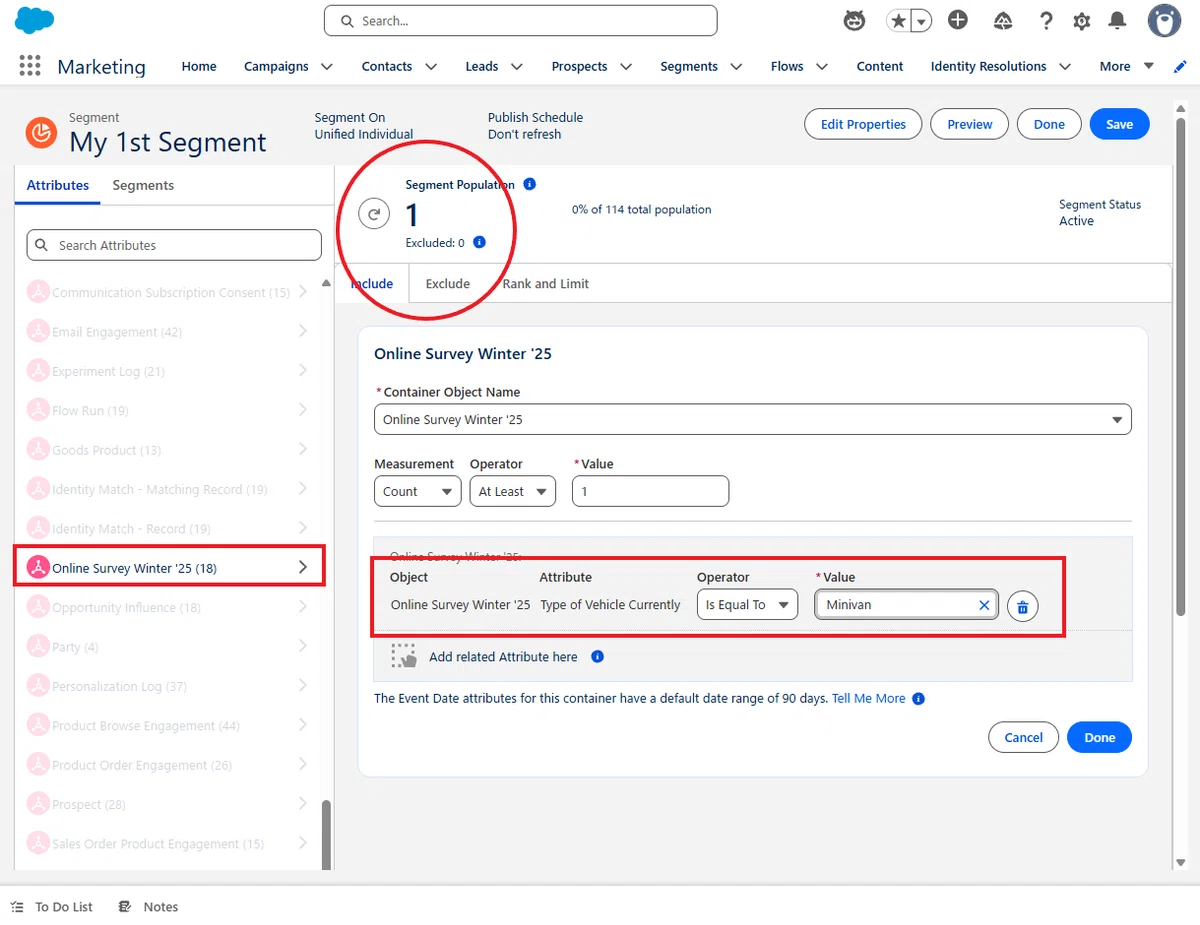The image size is (1200, 925).
Task: Click the Flow Run attribute icon
Action: [38, 411]
